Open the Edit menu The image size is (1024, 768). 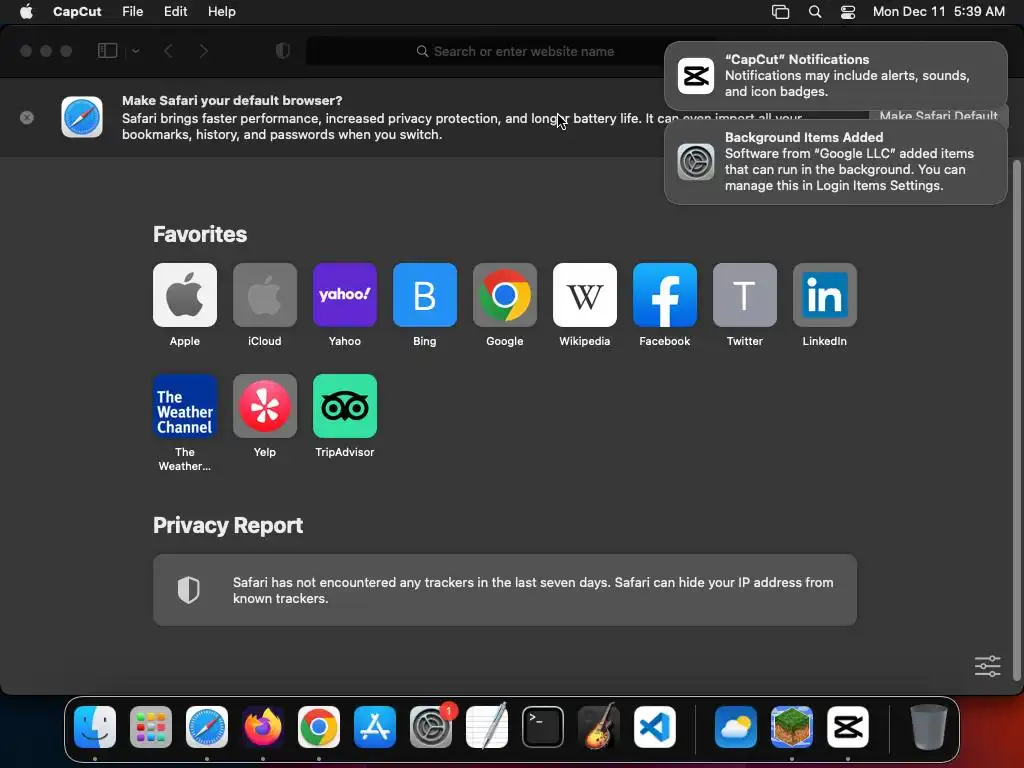tap(176, 12)
